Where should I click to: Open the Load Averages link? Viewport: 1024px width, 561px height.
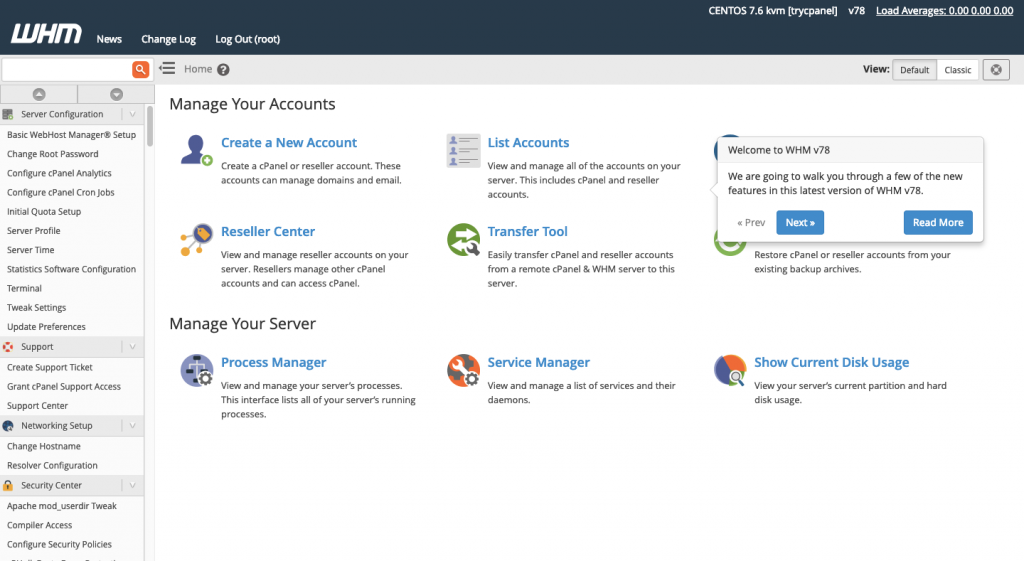pyautogui.click(x=944, y=10)
